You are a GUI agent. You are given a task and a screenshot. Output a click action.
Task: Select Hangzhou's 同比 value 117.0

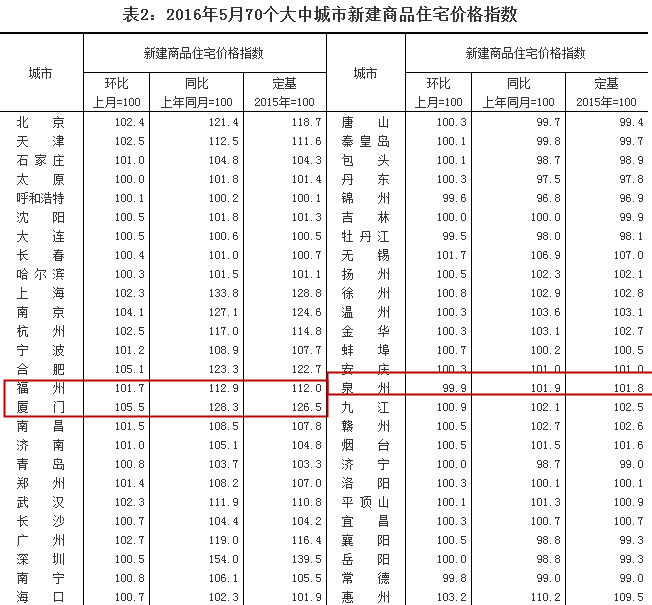click(x=224, y=331)
